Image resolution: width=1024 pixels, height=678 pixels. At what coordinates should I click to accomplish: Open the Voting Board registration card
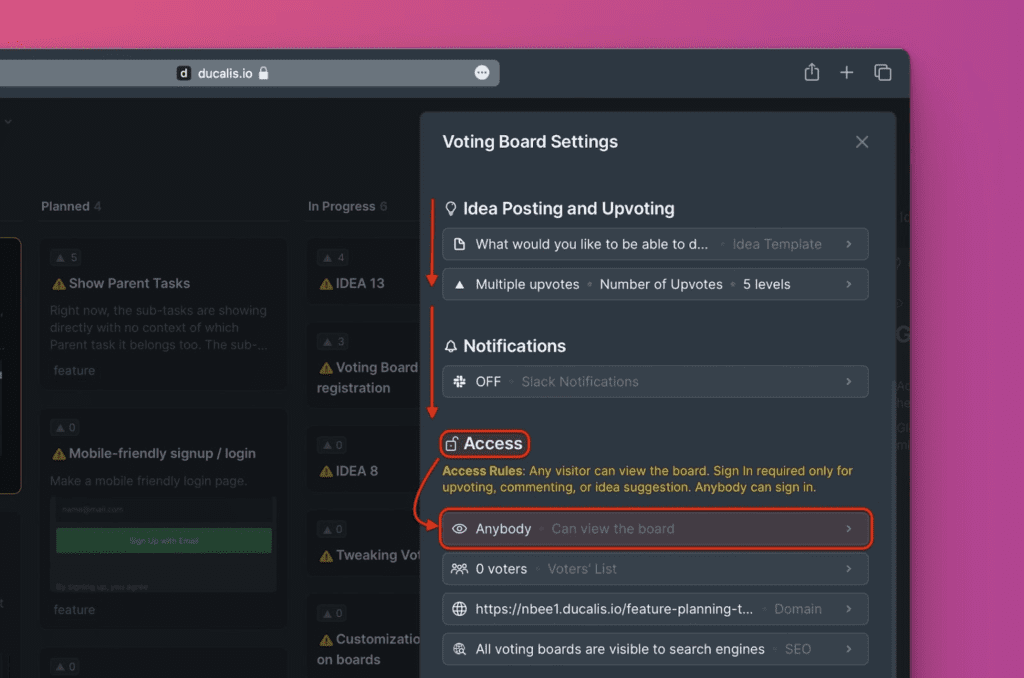point(363,366)
